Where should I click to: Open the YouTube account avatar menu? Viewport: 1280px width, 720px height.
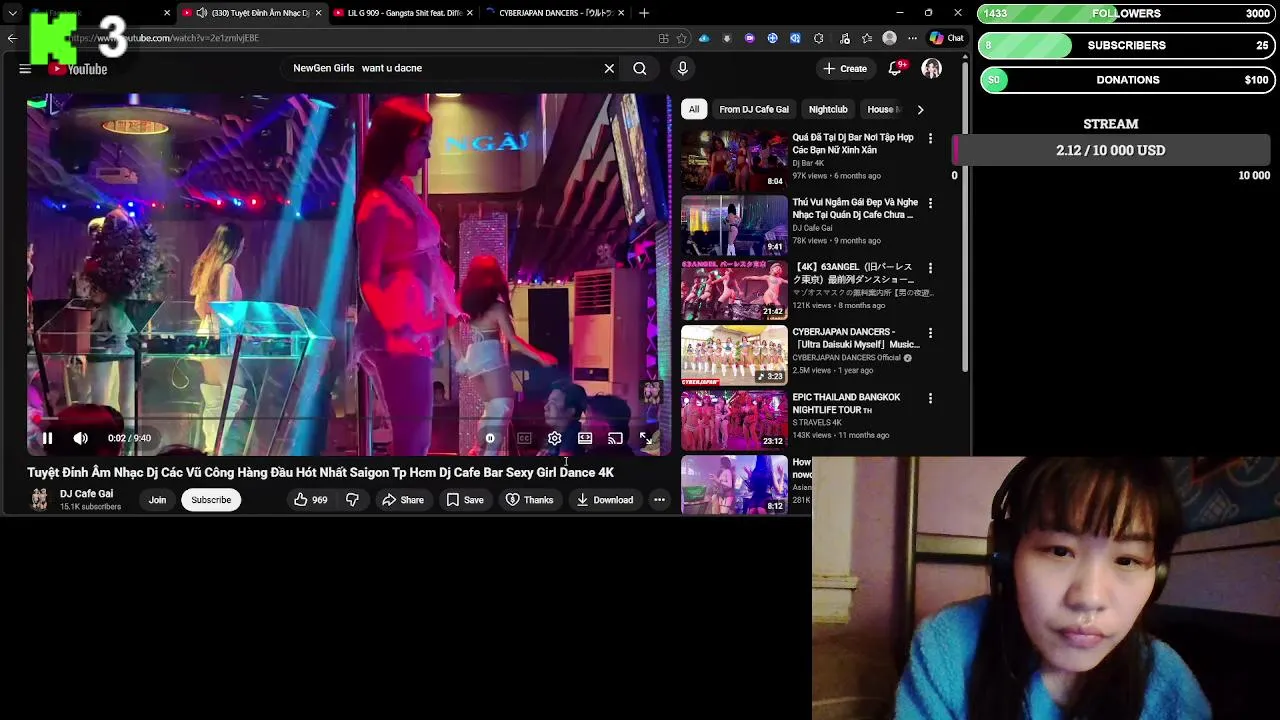tap(931, 68)
